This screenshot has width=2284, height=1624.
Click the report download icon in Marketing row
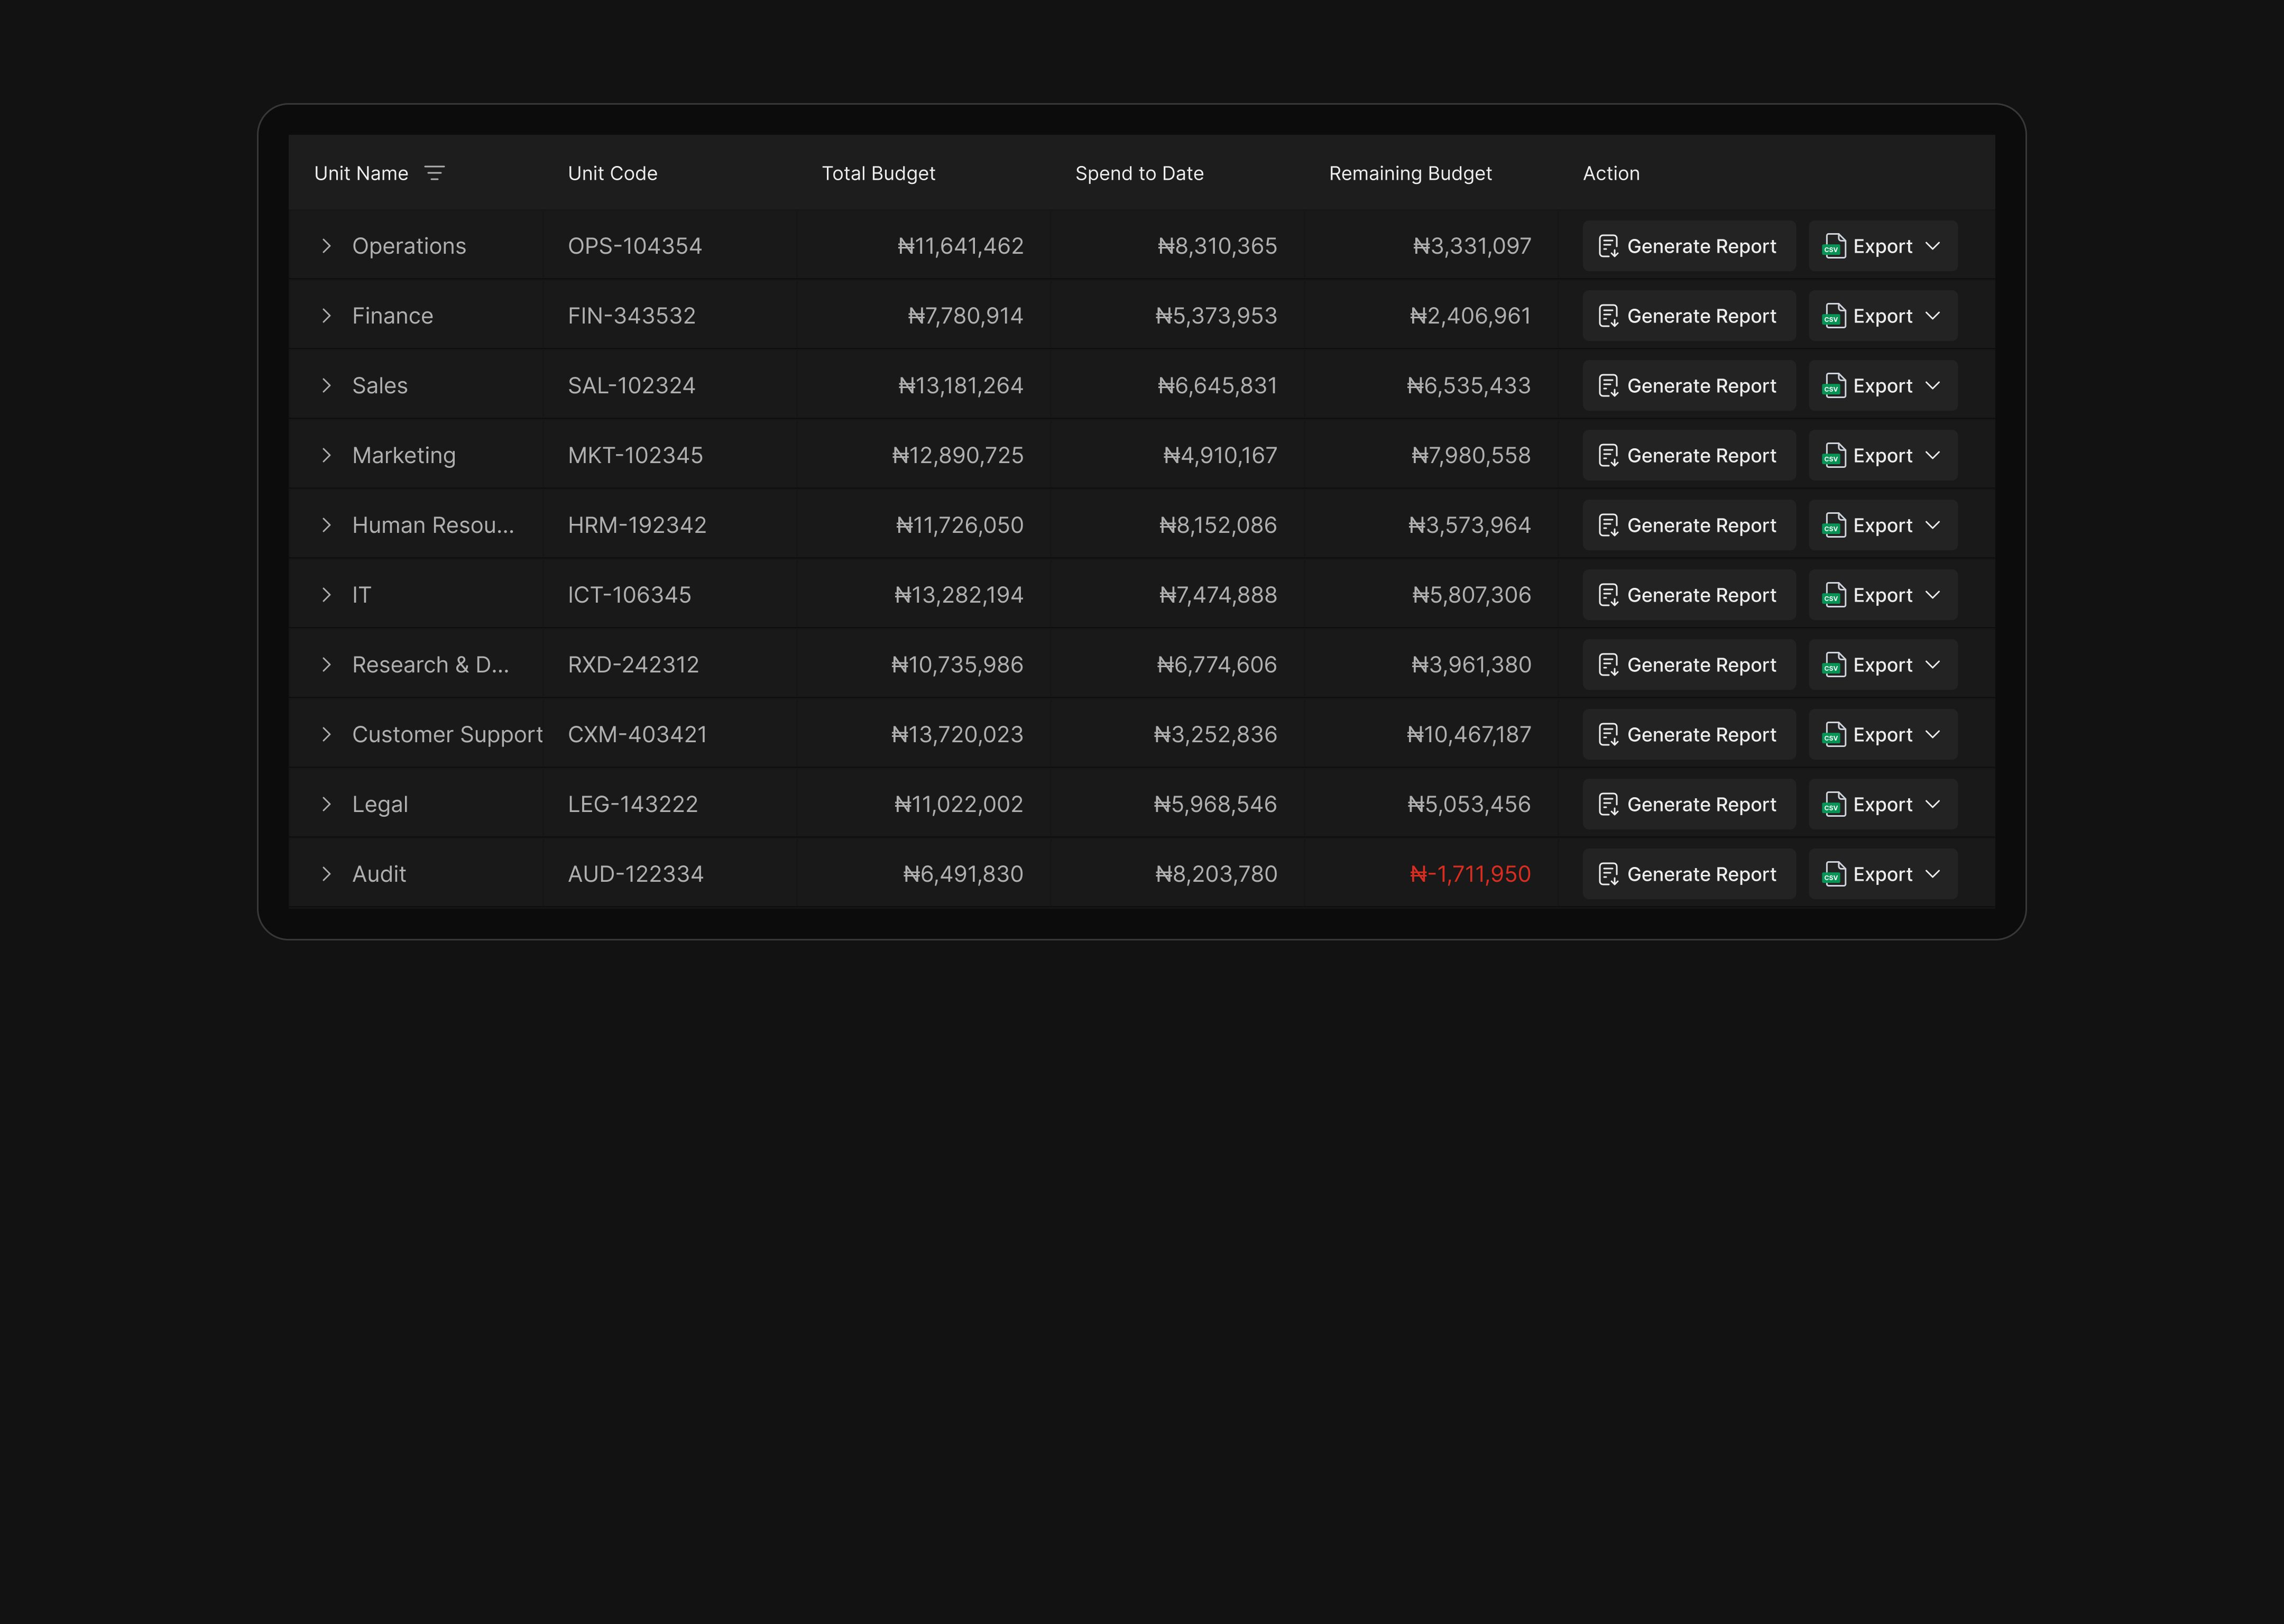point(1608,455)
